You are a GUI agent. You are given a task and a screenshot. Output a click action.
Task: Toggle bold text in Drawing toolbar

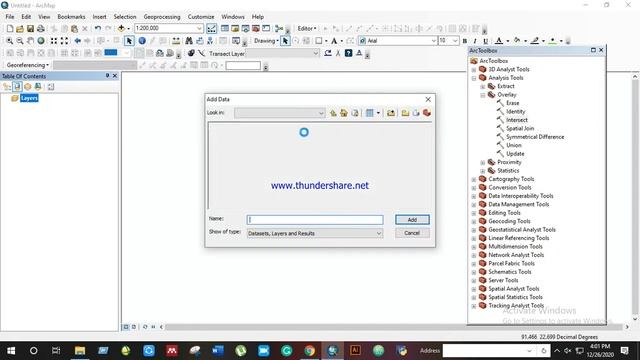(x=464, y=41)
